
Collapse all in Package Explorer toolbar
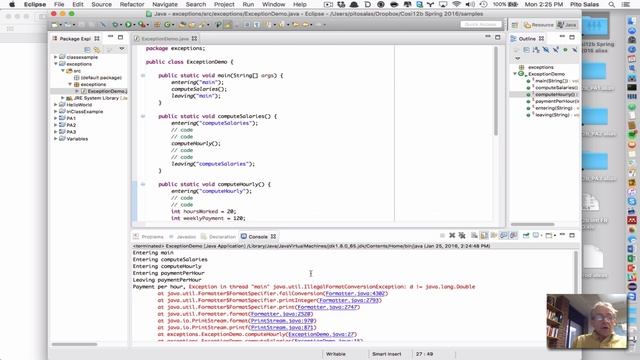tap(87, 49)
